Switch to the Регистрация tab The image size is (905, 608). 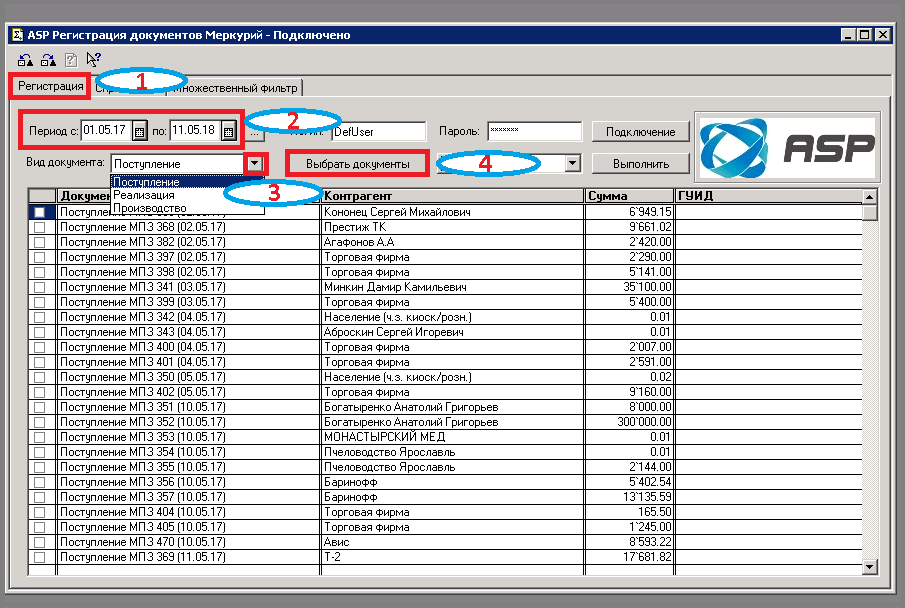[x=51, y=86]
